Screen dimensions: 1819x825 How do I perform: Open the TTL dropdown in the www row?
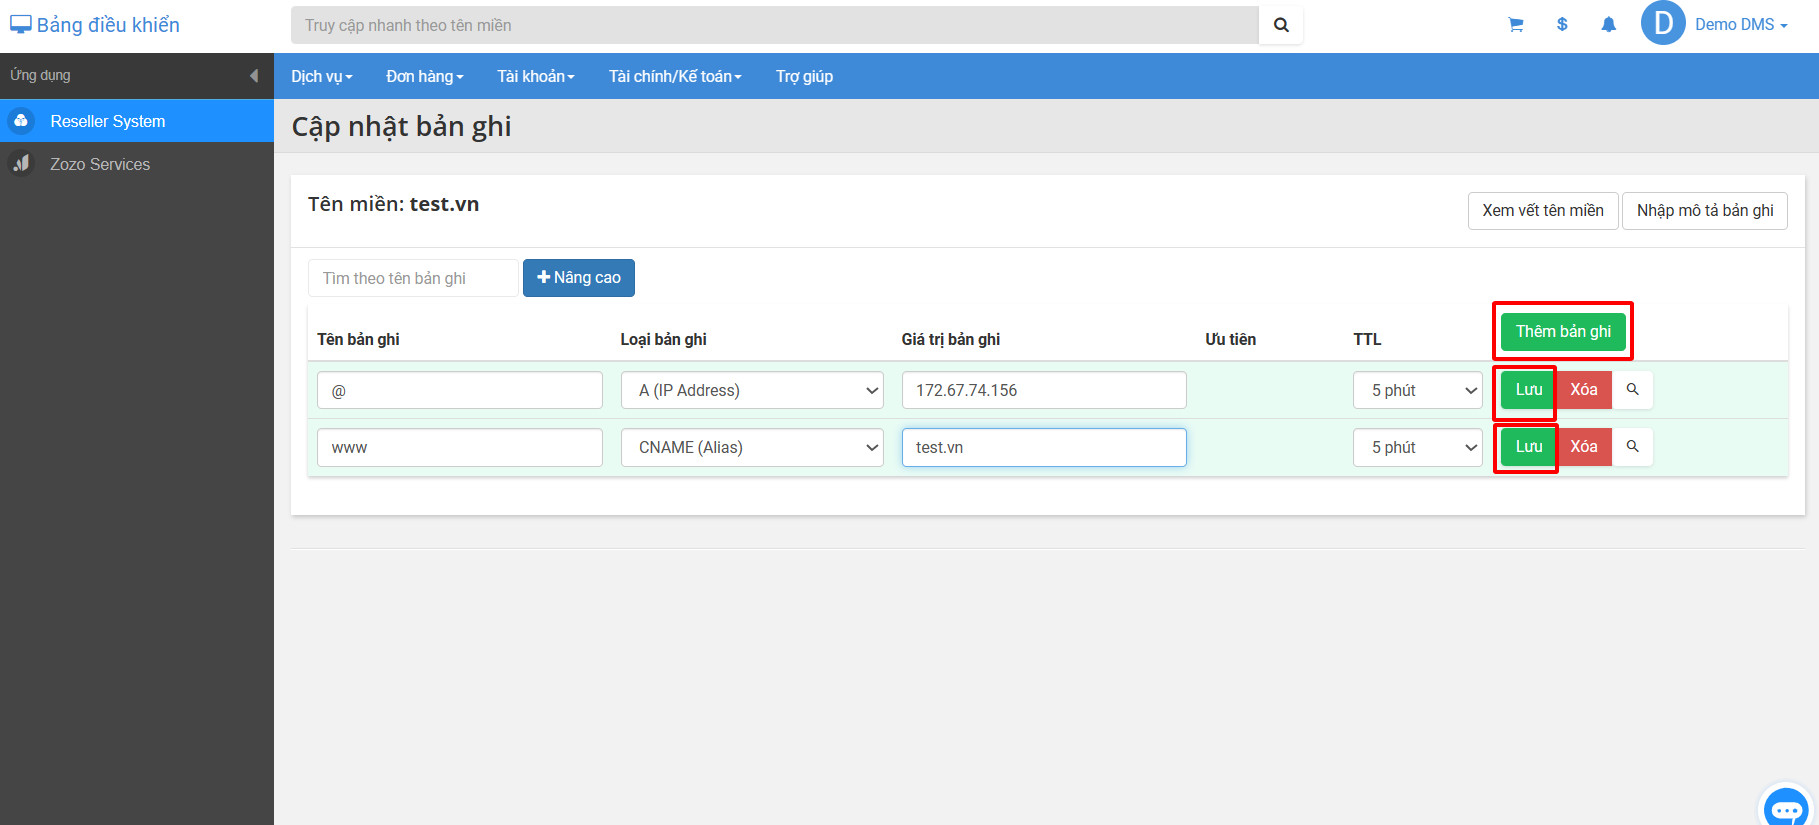click(x=1418, y=447)
